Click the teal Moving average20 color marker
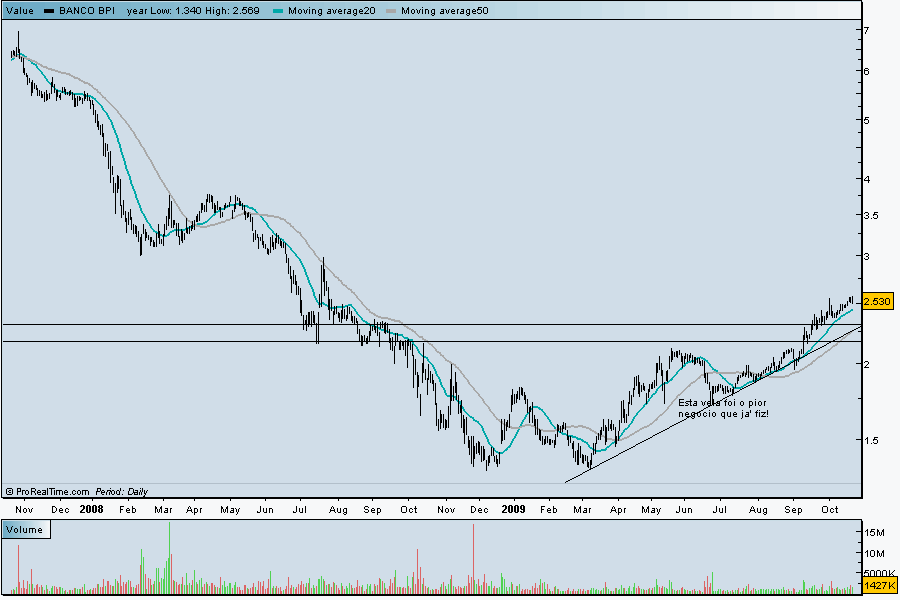 pos(278,11)
